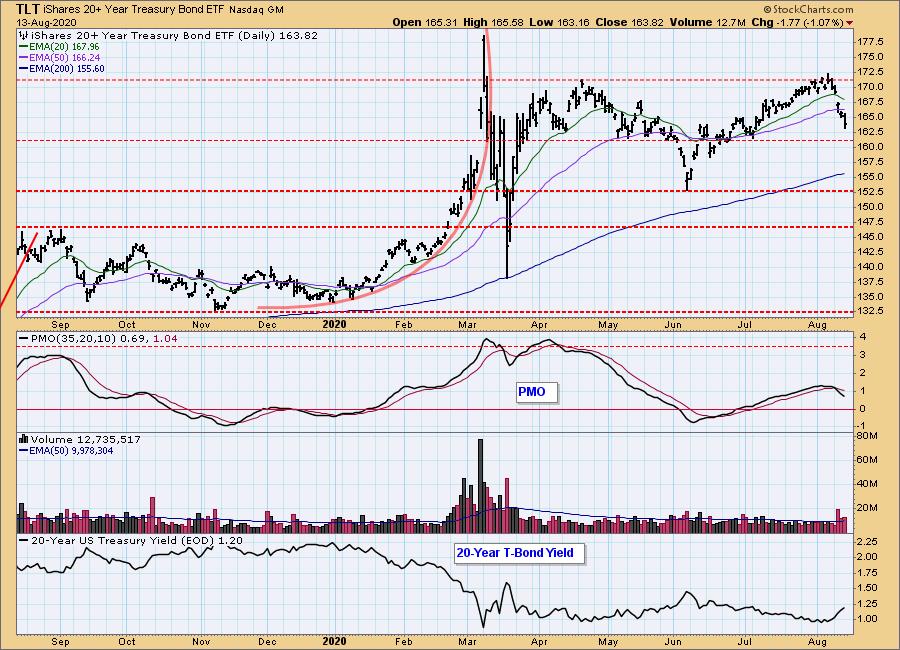Click the 20-Year Treasury Yield legend line marker
Screen dimensions: 900x650
click(x=24, y=541)
